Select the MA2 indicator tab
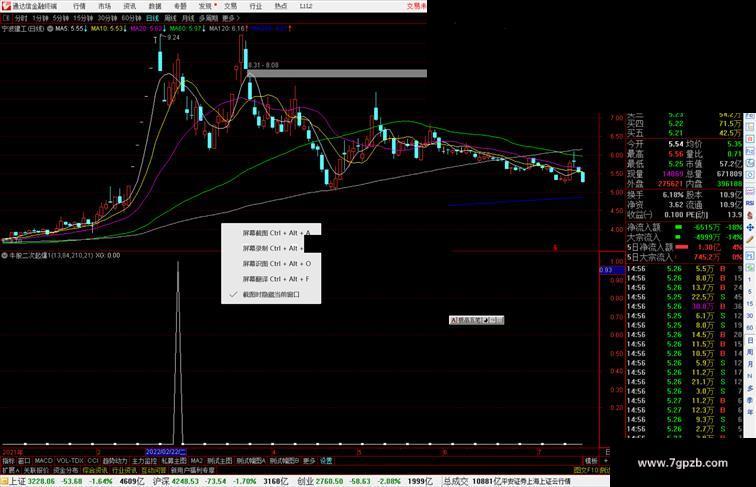This screenshot has height=487, width=756. 197,461
